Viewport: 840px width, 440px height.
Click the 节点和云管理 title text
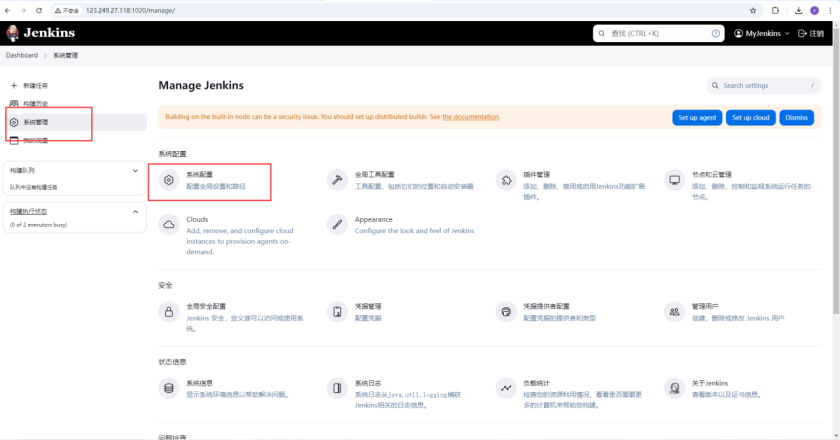[711, 175]
